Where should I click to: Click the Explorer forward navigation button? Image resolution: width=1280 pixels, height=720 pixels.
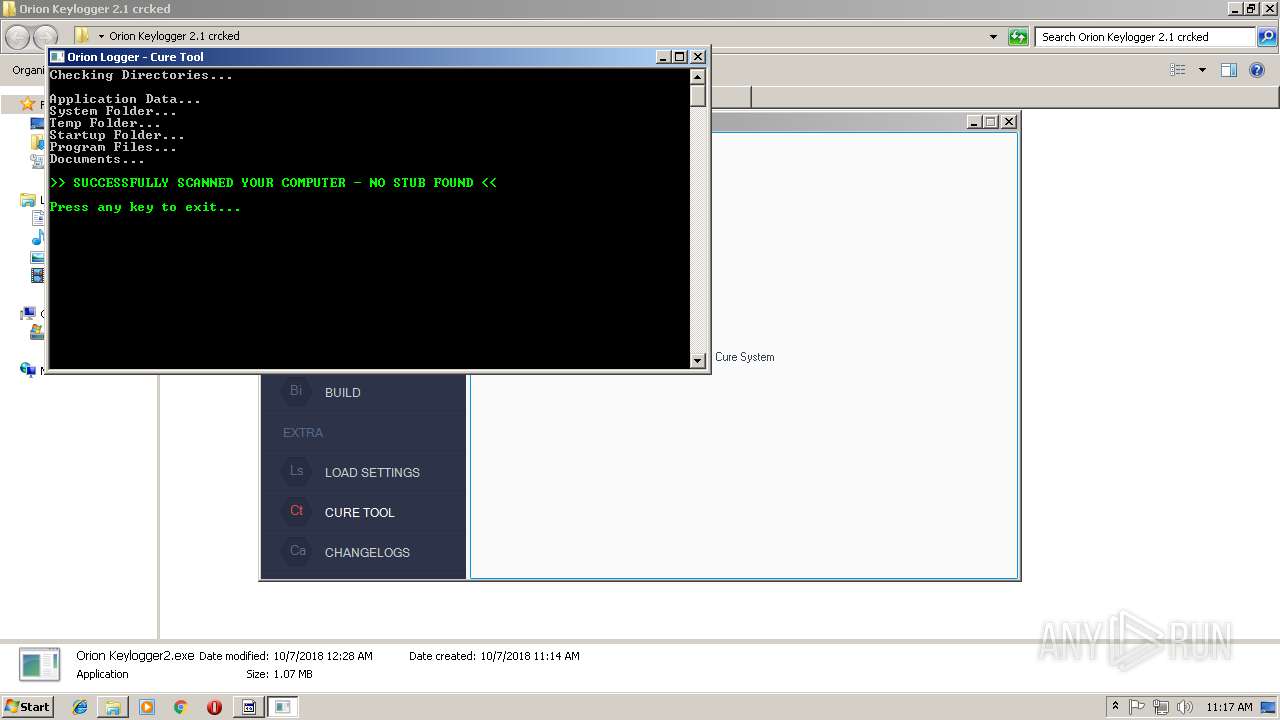tap(45, 37)
